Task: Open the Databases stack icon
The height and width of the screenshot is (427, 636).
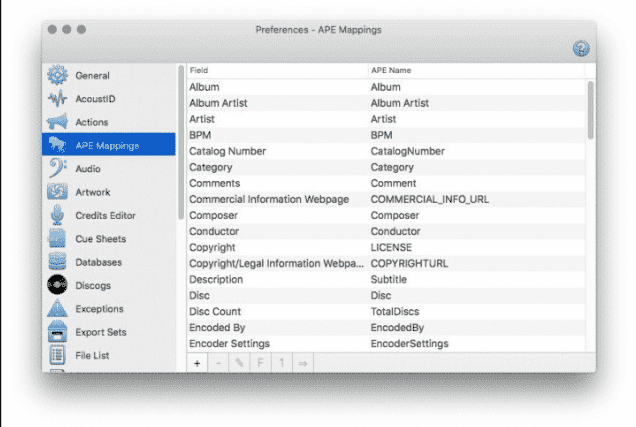Action: click(x=57, y=262)
